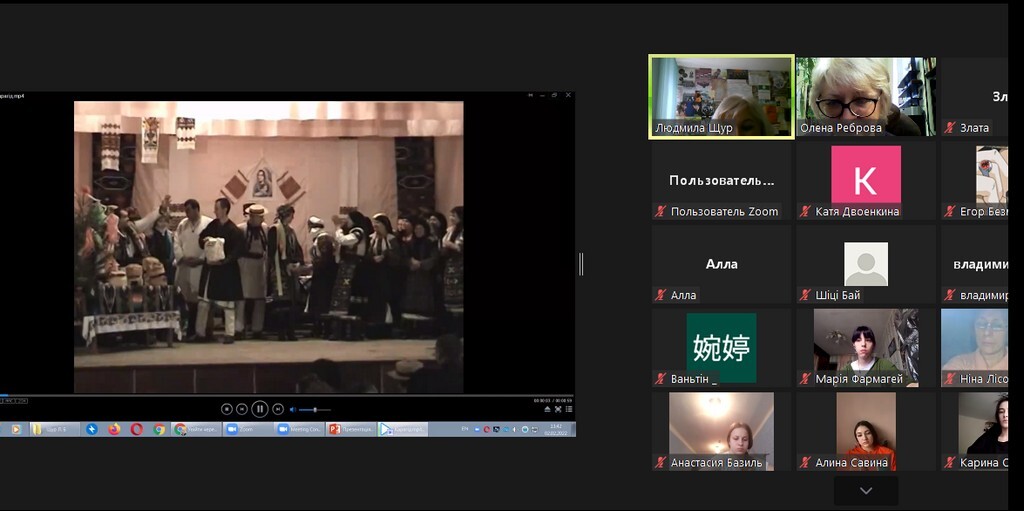Skip to next track in the media player

(x=278, y=409)
